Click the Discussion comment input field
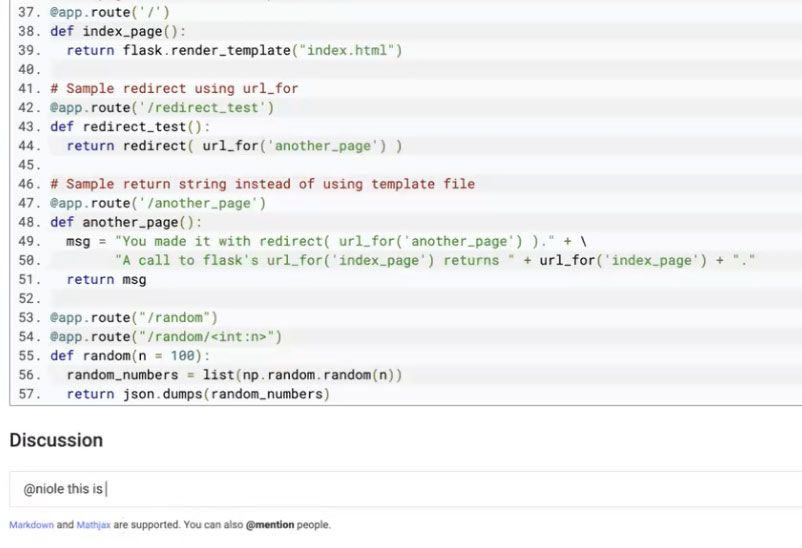This screenshot has width=802, height=548. click(406, 489)
